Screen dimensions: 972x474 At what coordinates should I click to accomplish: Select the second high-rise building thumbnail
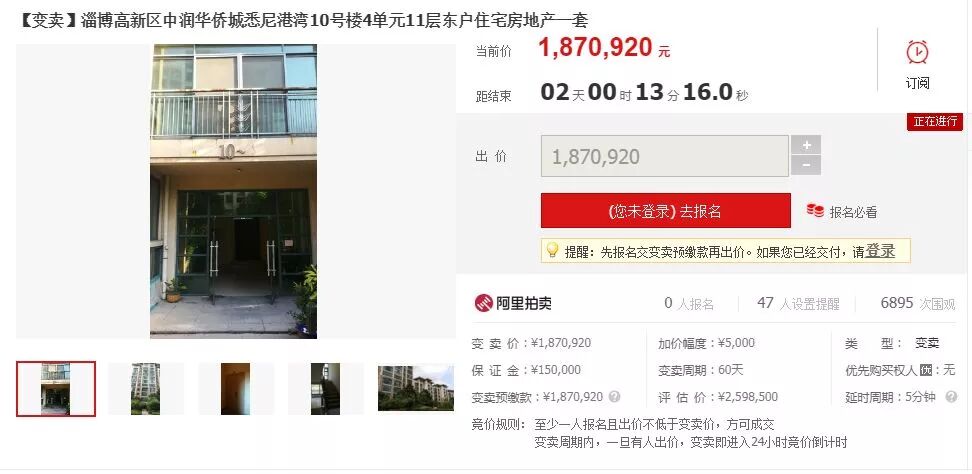click(146, 388)
